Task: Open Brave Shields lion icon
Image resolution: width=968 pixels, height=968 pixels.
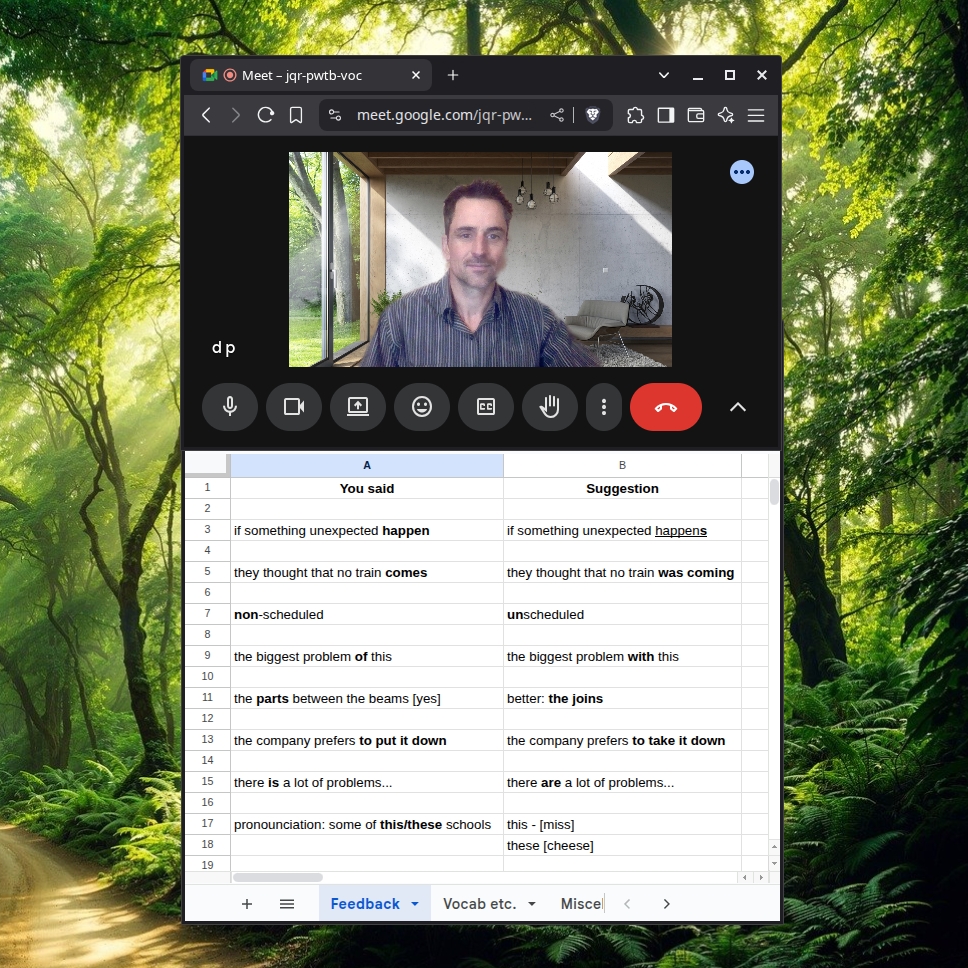Action: tap(593, 115)
